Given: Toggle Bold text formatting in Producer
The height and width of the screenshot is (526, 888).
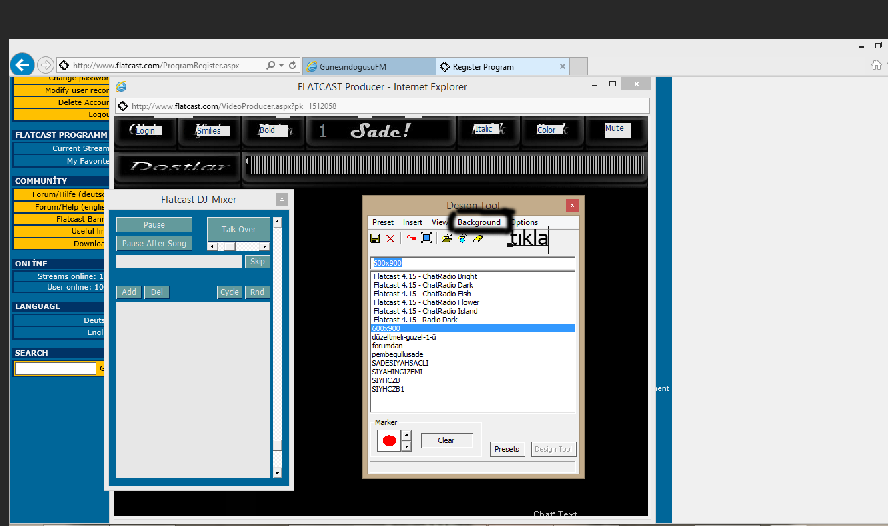Looking at the screenshot, I should coord(268,130).
